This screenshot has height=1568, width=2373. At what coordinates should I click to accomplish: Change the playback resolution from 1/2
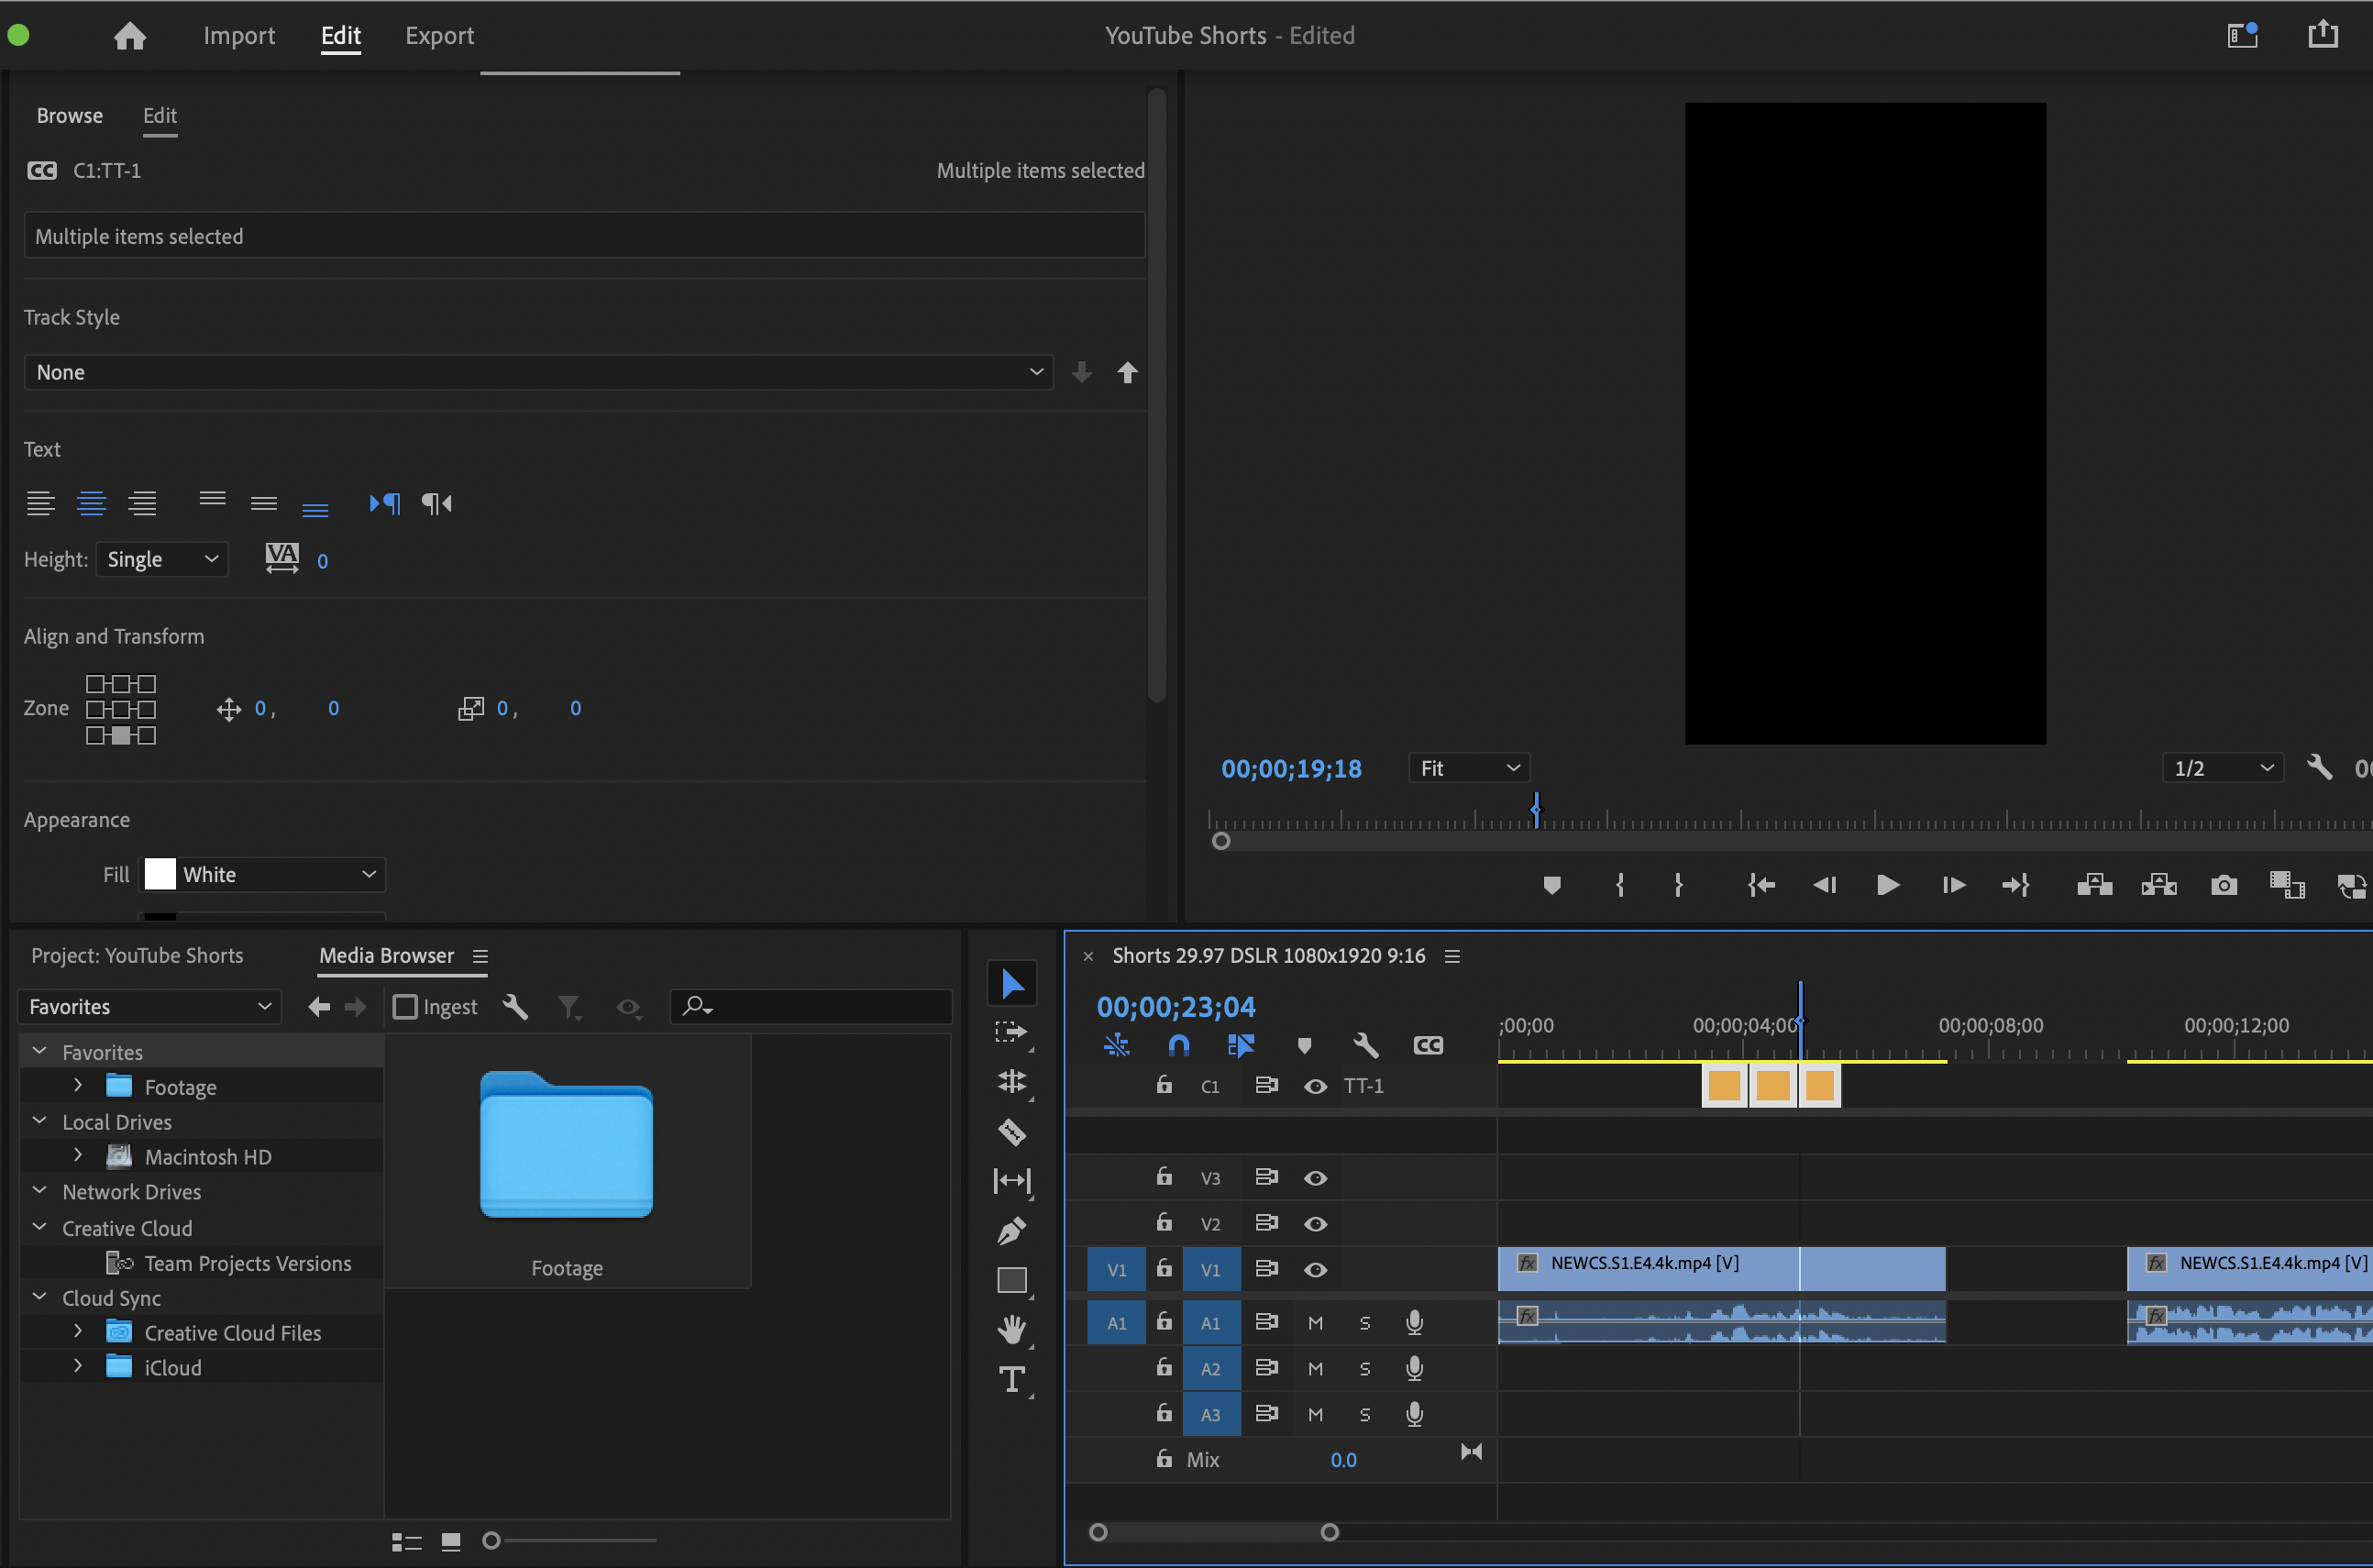tap(2221, 767)
